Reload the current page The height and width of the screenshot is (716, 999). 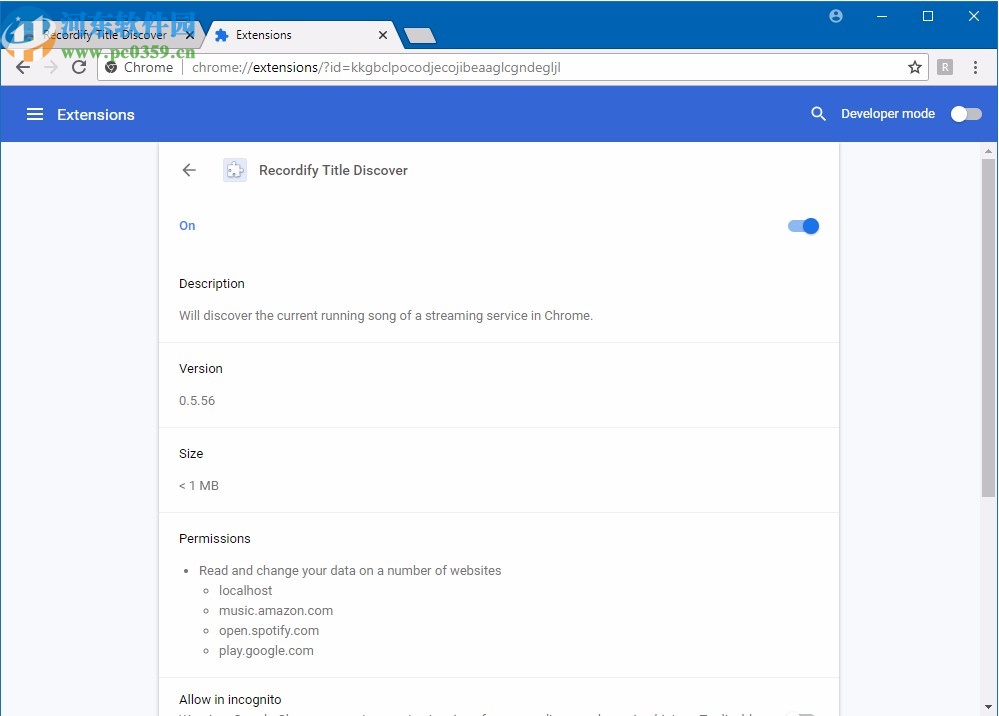click(x=79, y=67)
